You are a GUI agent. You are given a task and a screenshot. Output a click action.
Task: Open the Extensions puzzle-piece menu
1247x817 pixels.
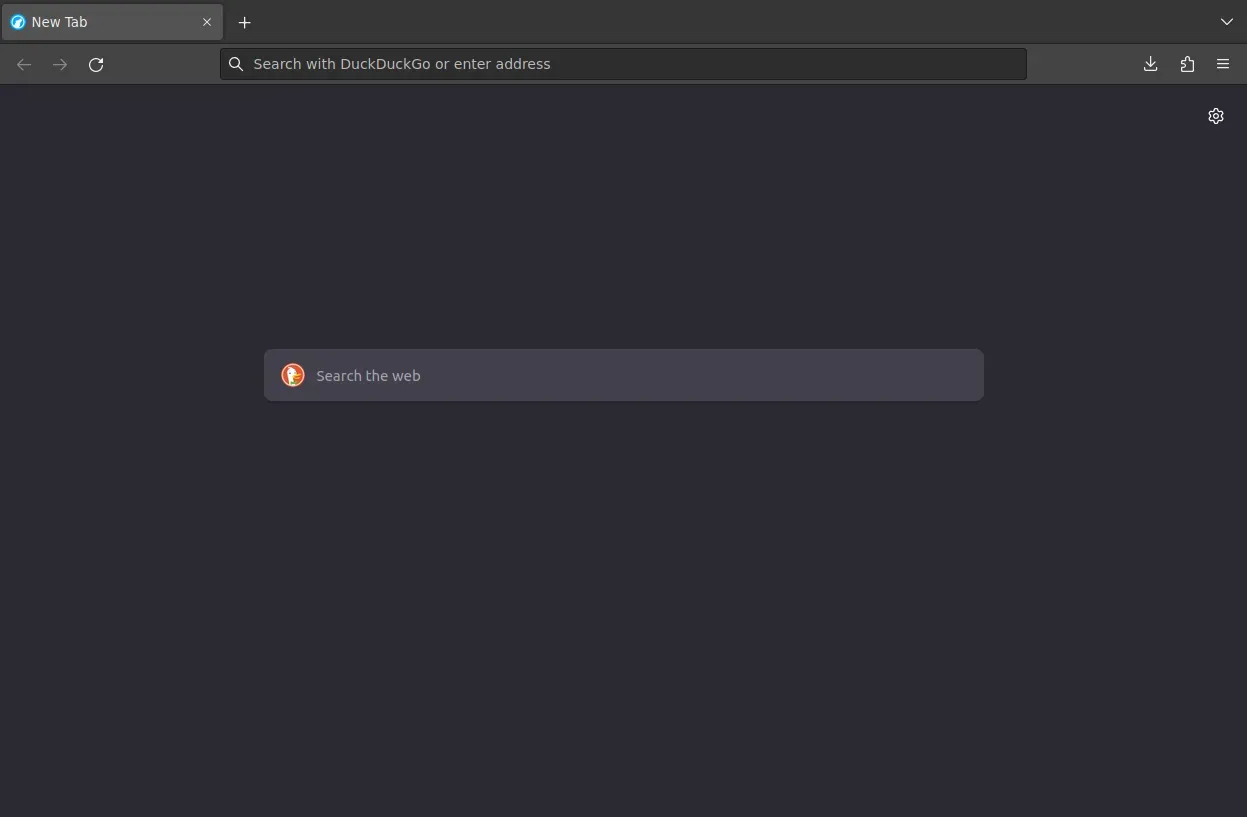(1187, 64)
